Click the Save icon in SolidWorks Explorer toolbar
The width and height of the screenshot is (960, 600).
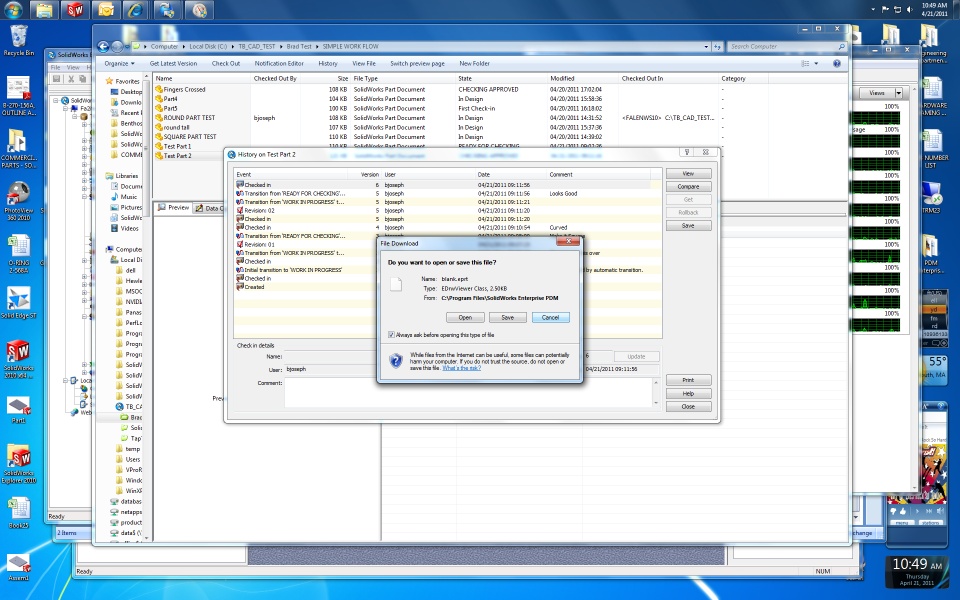point(57,79)
